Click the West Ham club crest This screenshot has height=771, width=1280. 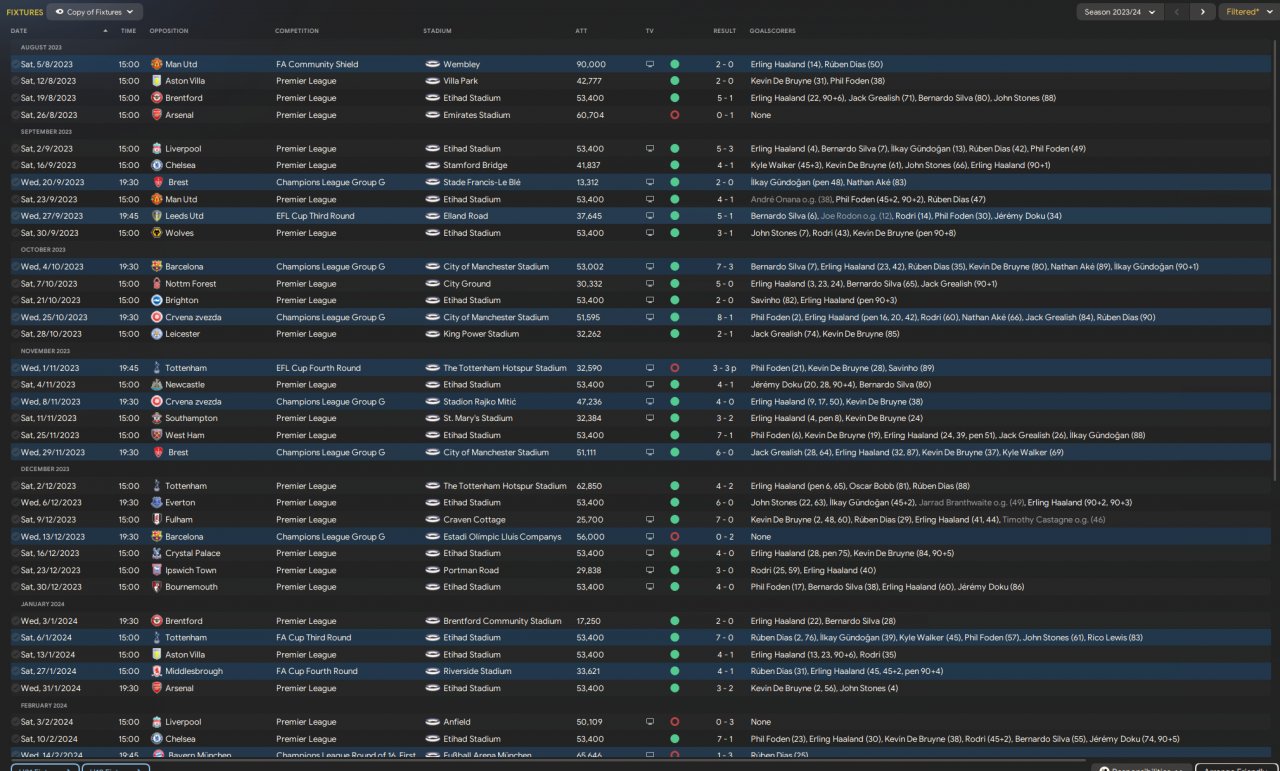click(156, 435)
